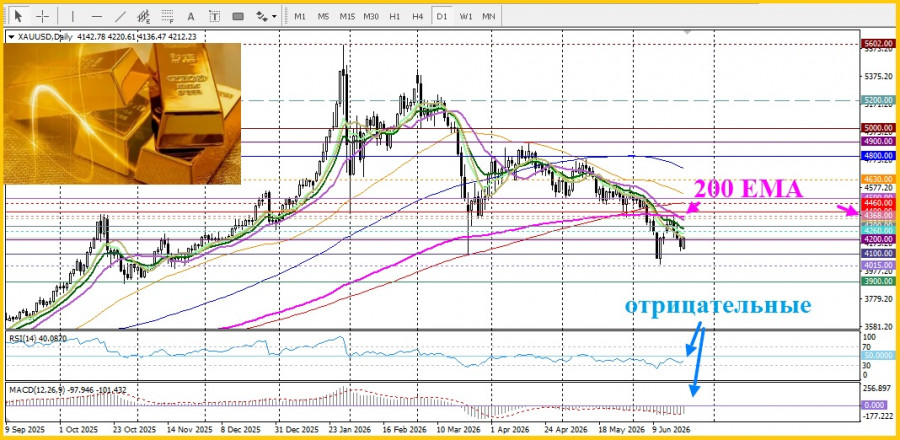Select the vertical line drawing tool
900x440 pixels.
click(73, 16)
